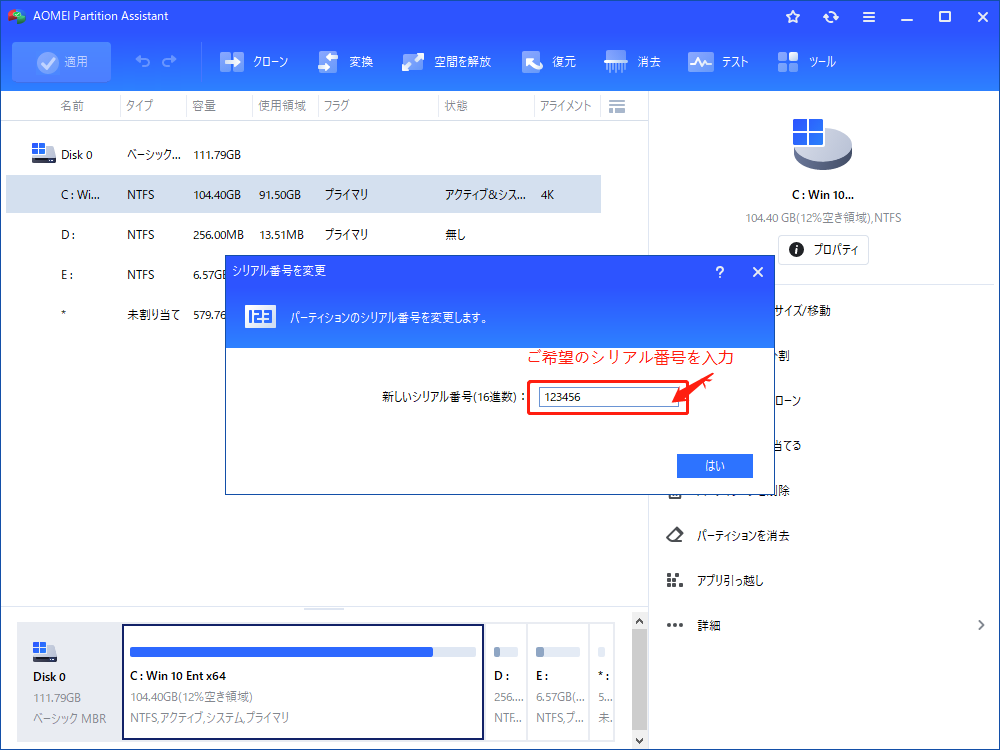Open the クローン clone tool
The width and height of the screenshot is (1000, 750).
254,62
